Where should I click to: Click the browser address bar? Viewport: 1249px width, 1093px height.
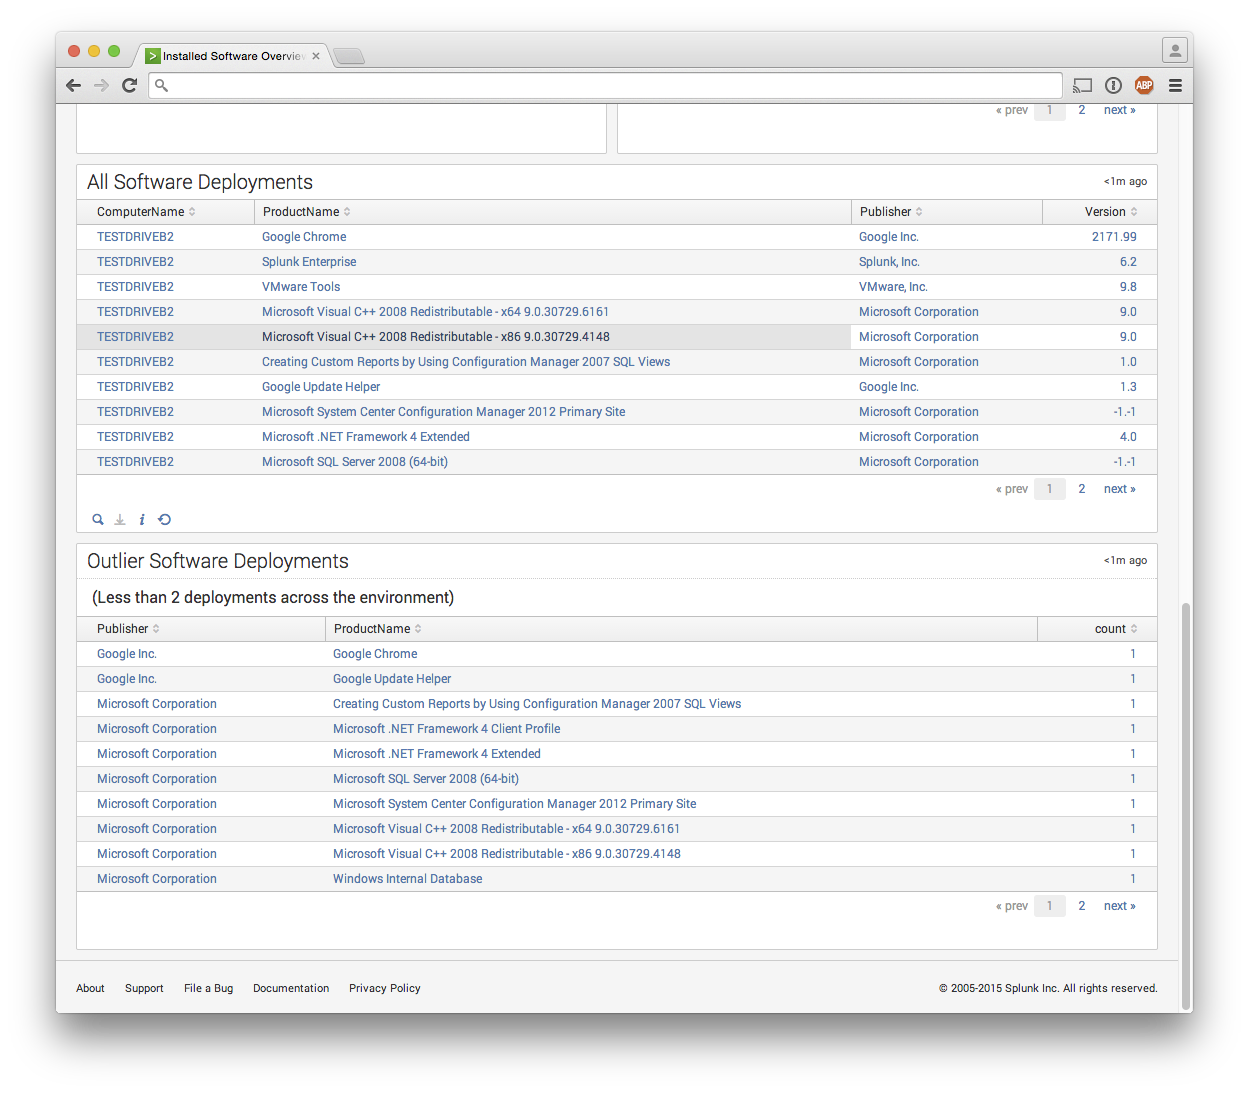coord(605,86)
